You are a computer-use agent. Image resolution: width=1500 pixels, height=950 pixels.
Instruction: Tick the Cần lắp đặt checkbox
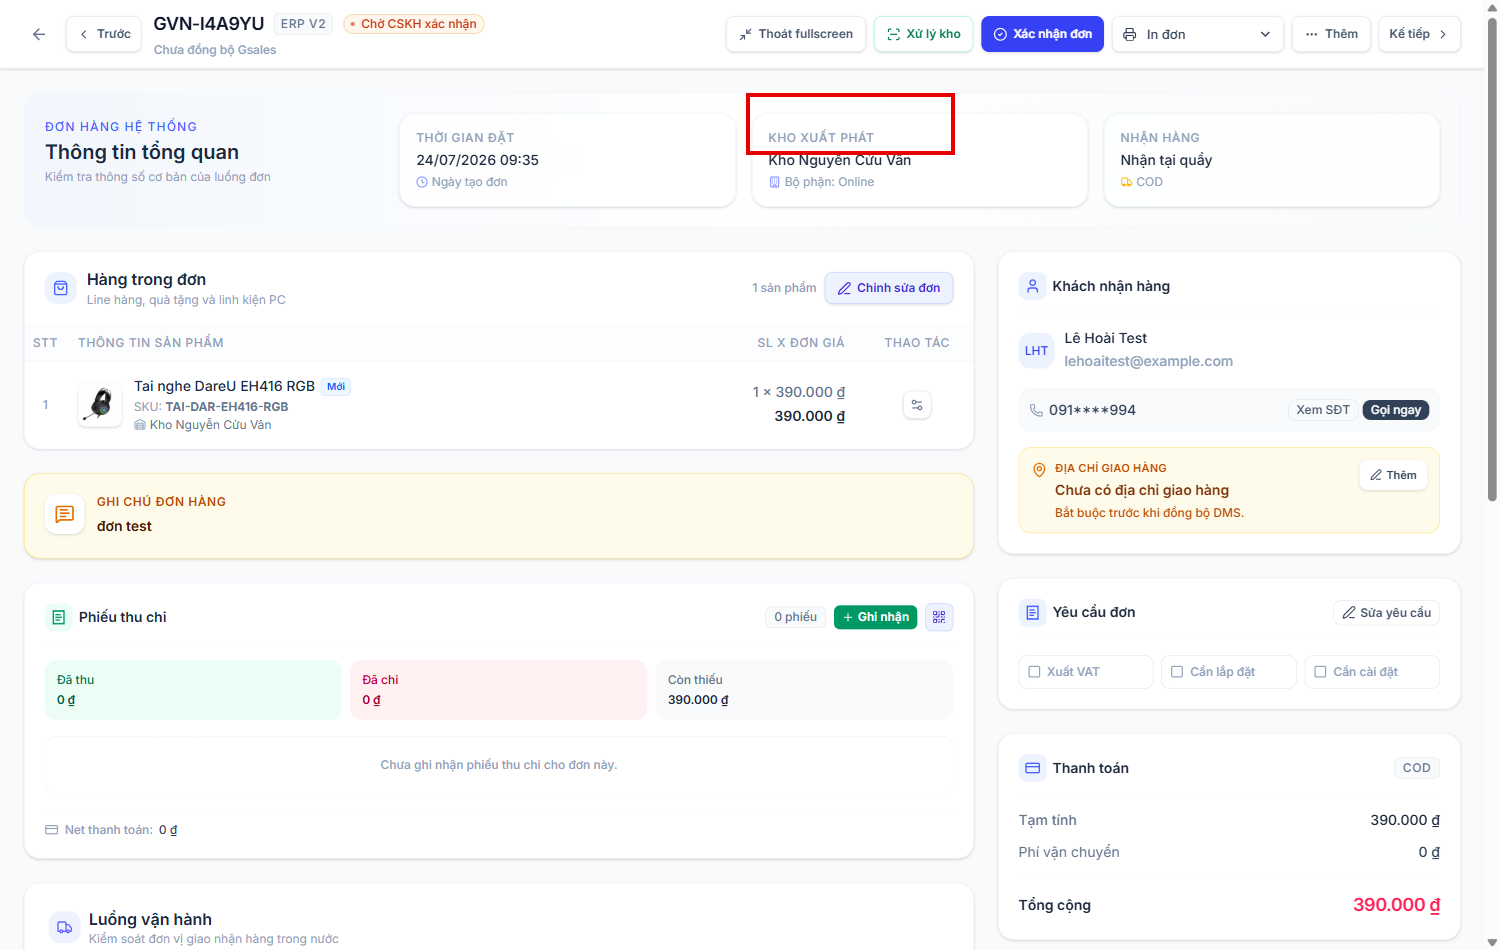[x=1178, y=672]
